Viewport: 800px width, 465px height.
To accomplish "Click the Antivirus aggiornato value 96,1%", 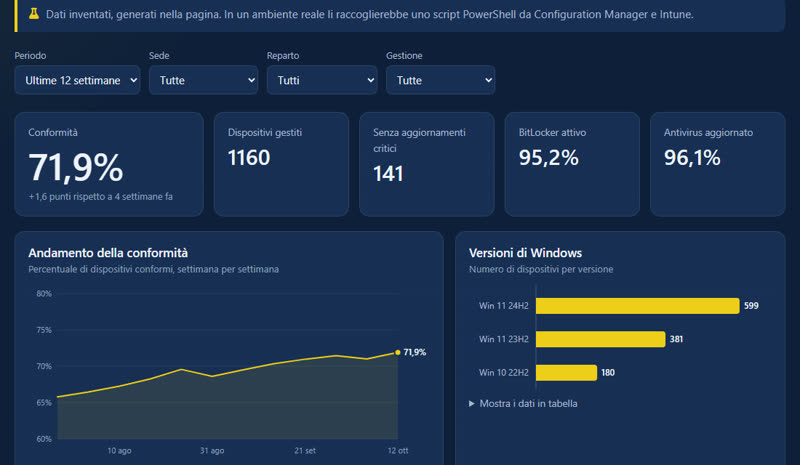I will [x=692, y=158].
